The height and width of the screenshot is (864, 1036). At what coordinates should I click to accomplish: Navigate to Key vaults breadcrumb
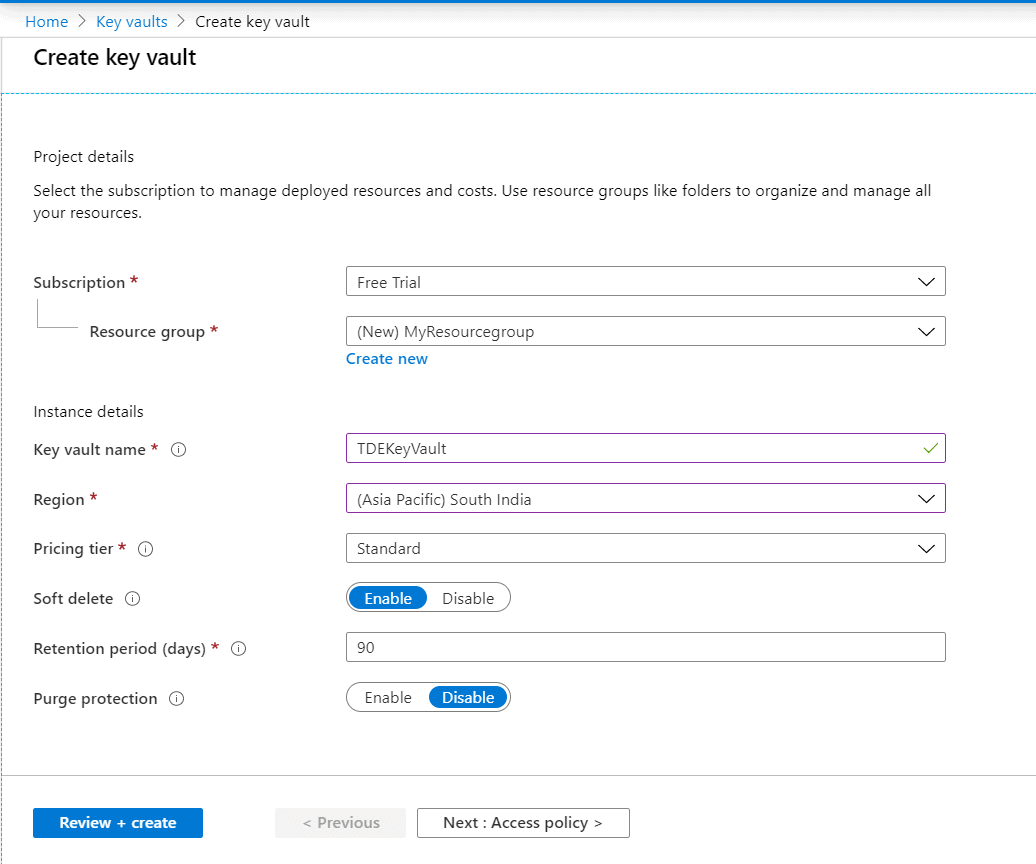(132, 22)
